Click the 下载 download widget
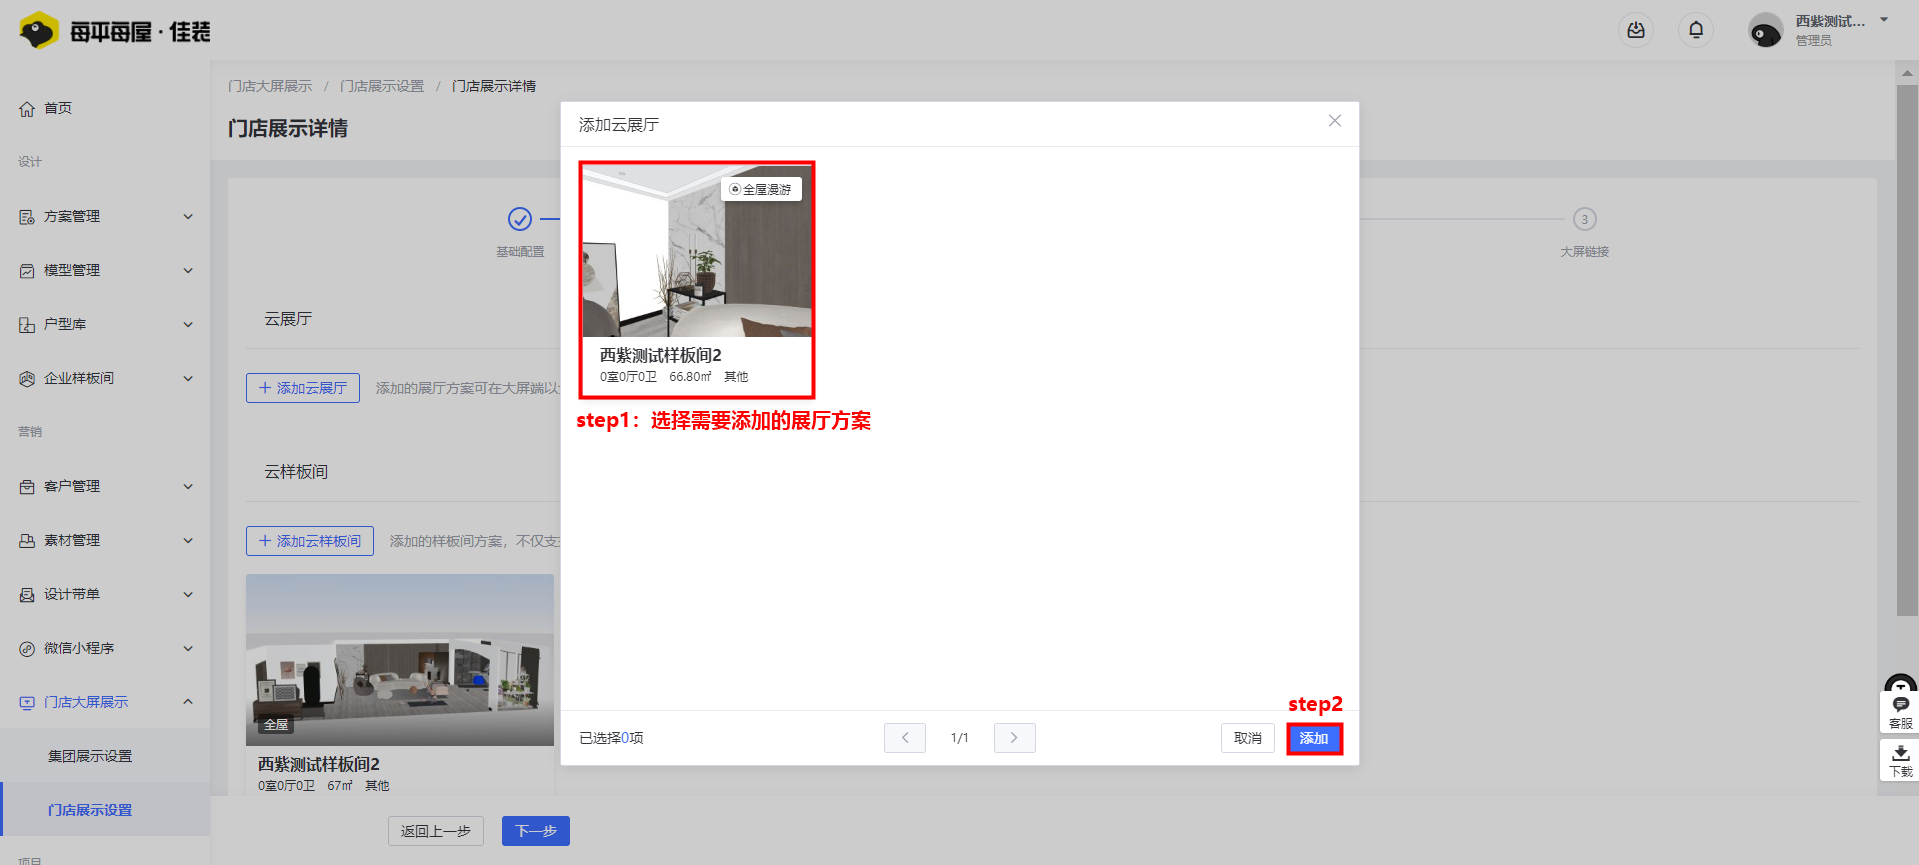Image resolution: width=1919 pixels, height=865 pixels. pos(1900,760)
